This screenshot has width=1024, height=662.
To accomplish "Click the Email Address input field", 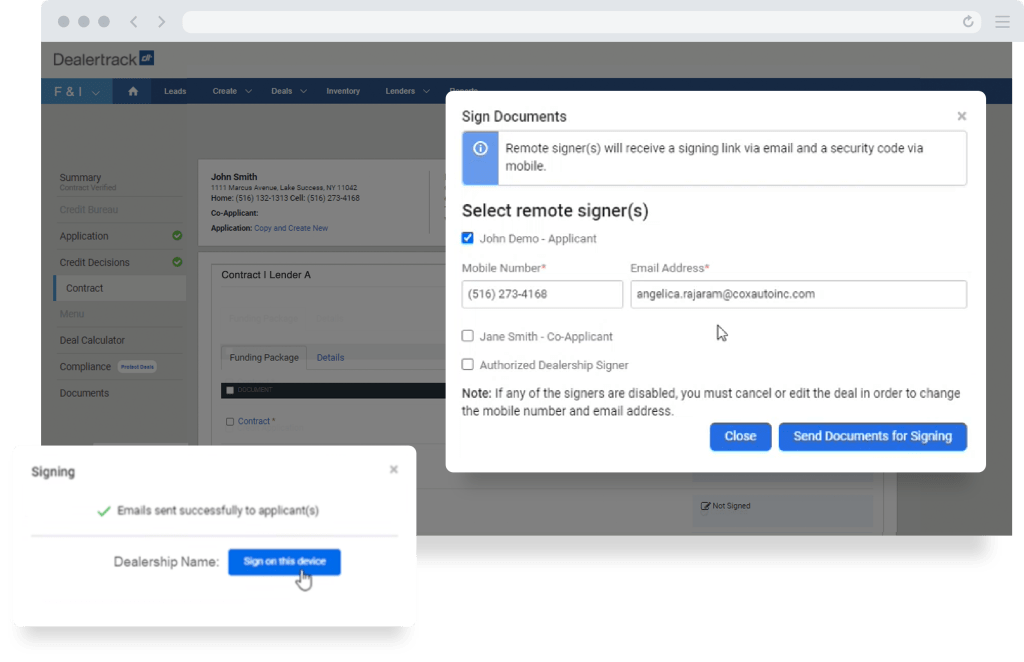I will click(798, 294).
